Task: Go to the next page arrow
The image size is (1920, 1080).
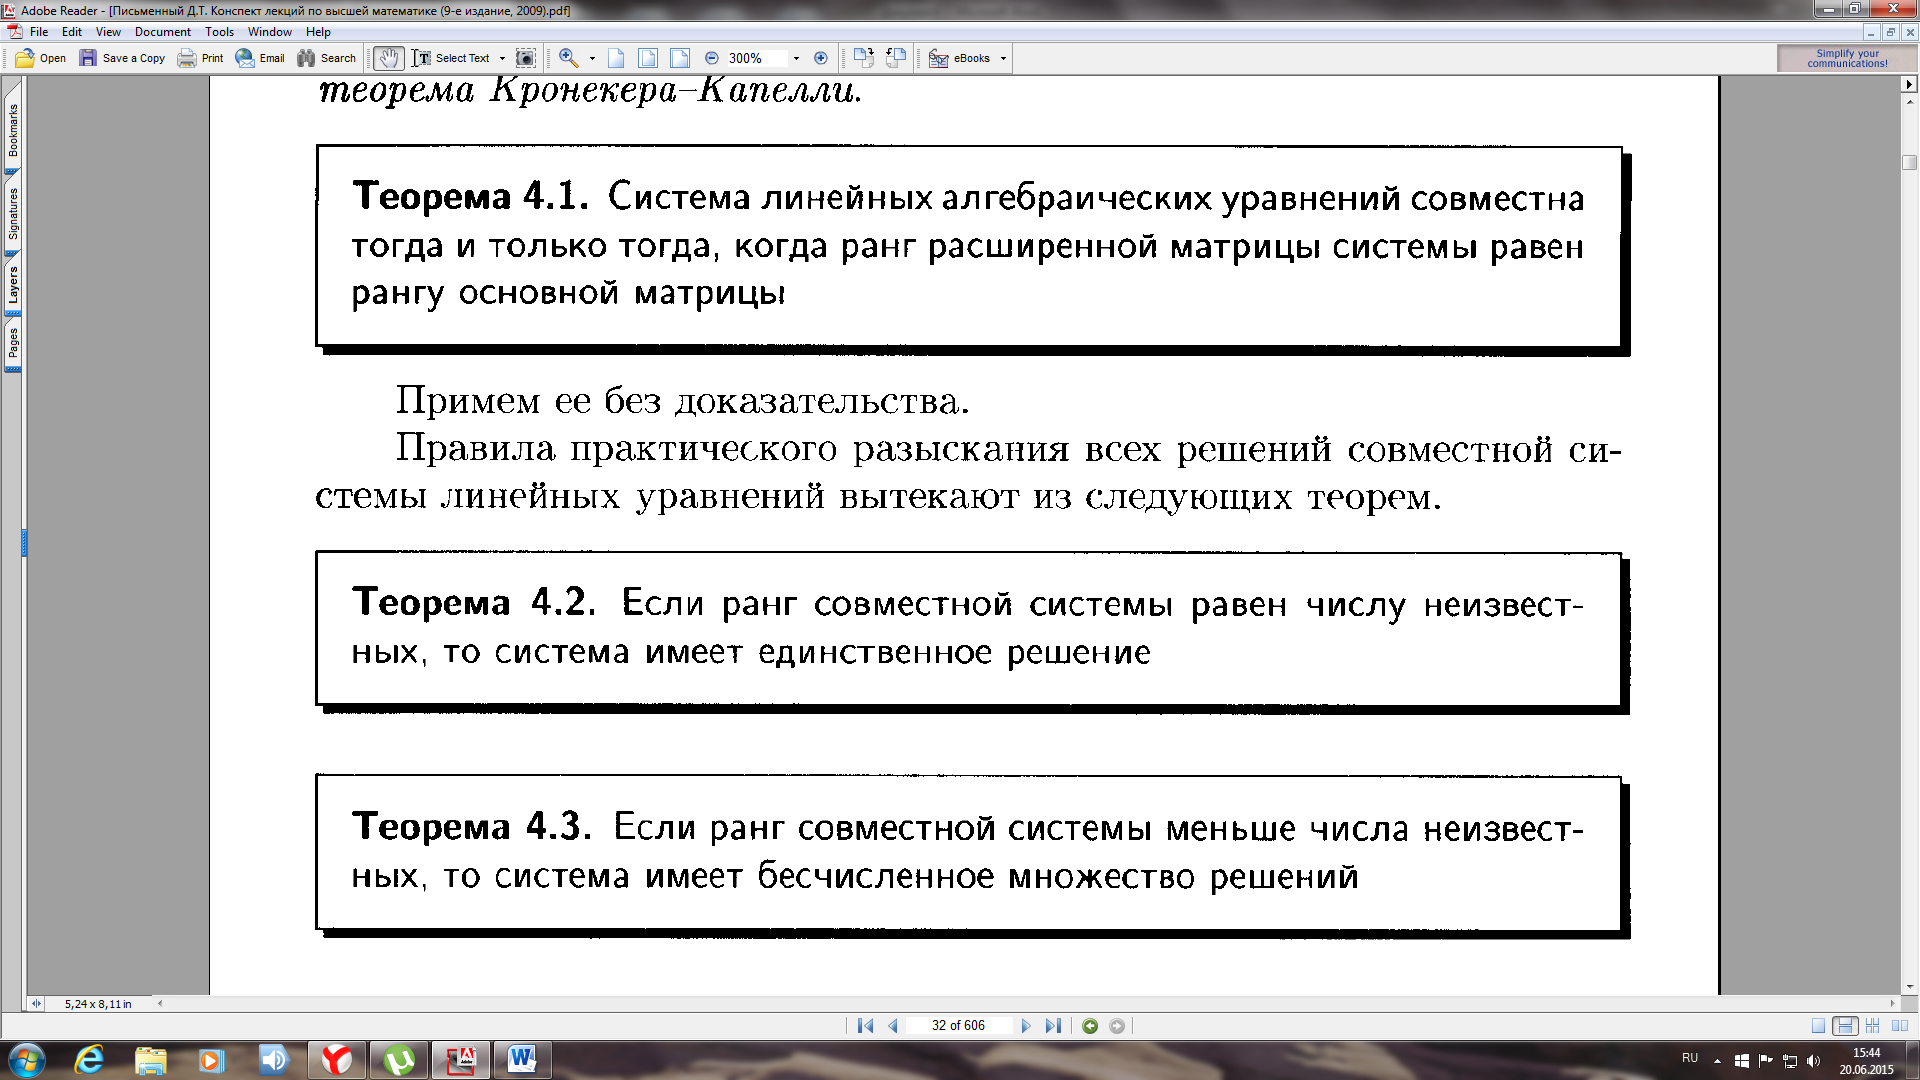Action: pyautogui.click(x=1025, y=1026)
